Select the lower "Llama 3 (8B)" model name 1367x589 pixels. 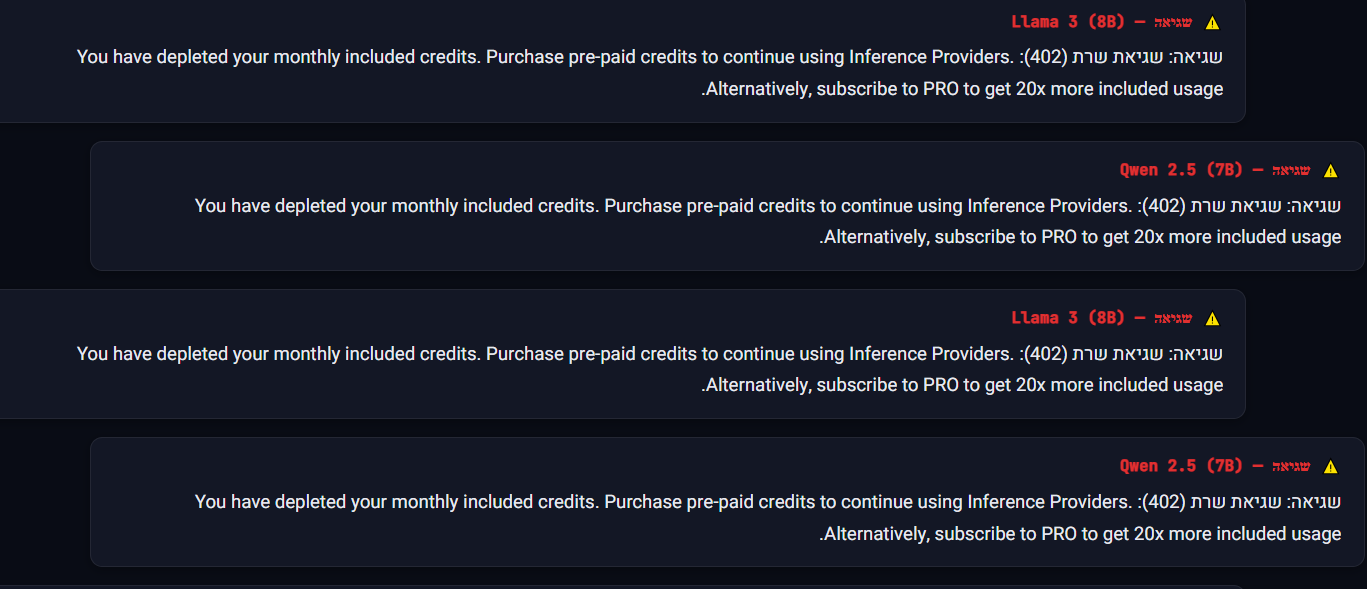point(1068,318)
